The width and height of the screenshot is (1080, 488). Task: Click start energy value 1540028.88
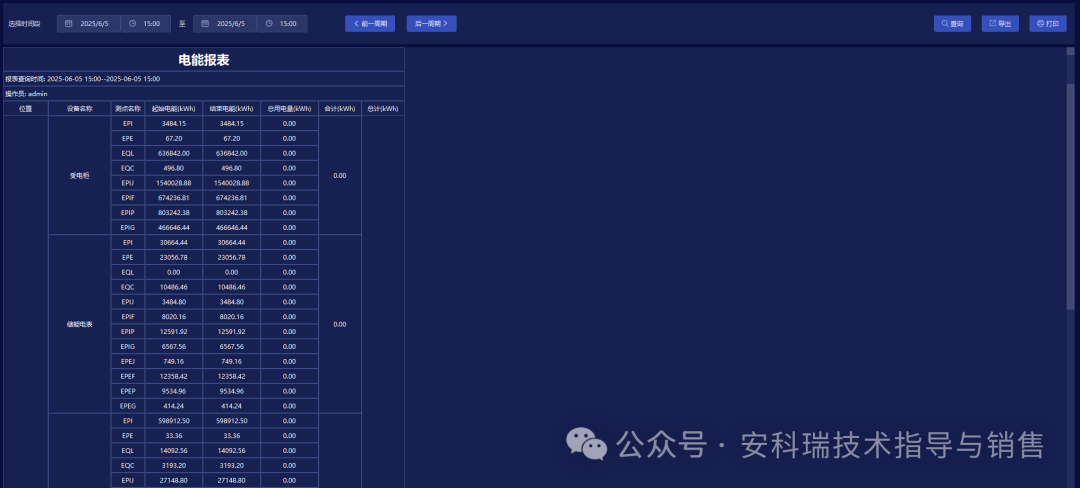point(174,183)
